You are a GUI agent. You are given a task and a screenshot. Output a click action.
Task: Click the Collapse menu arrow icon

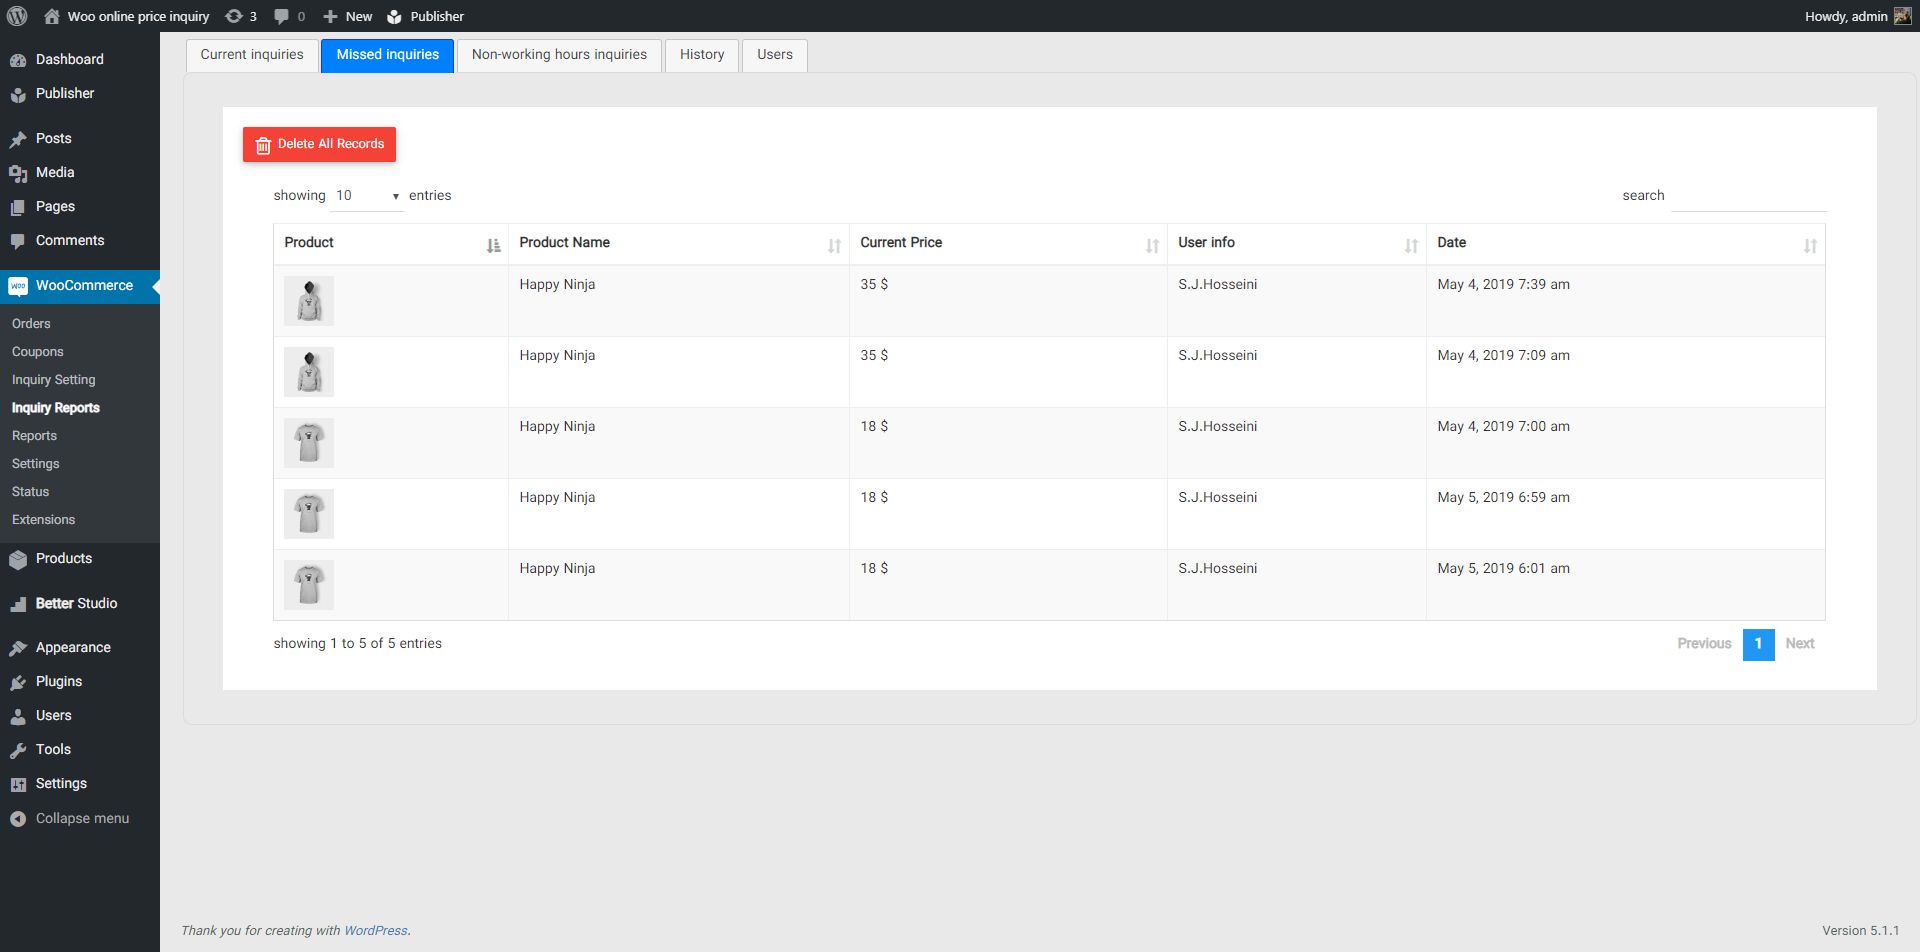tap(18, 819)
